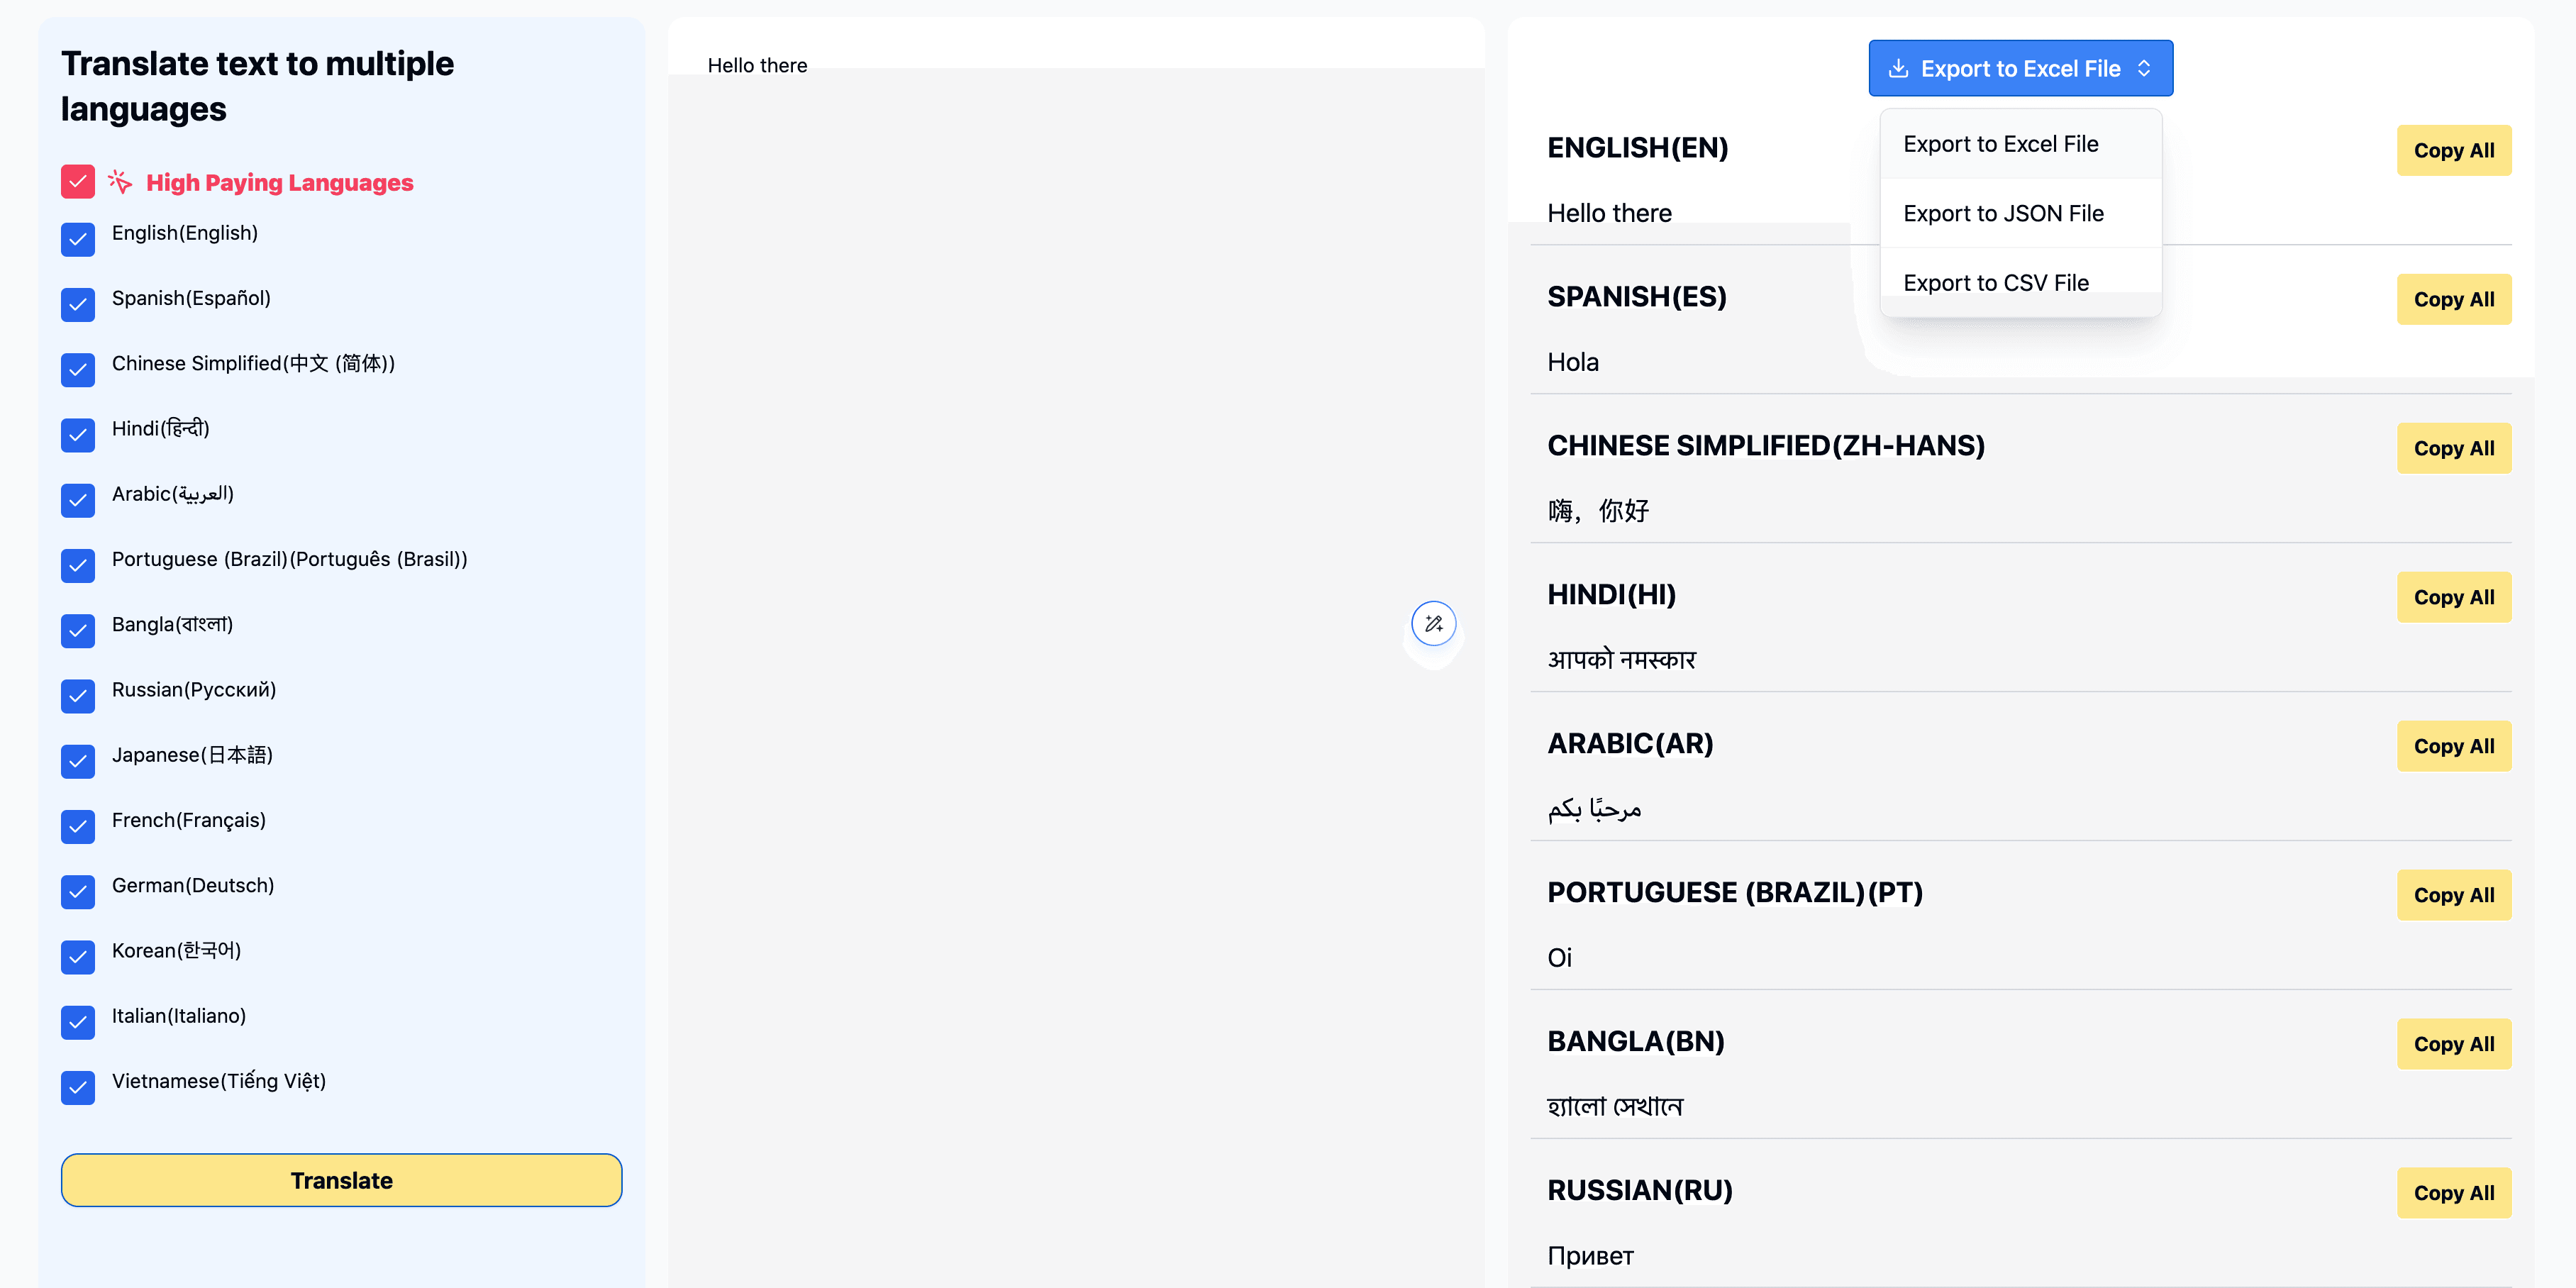Click the 'CHINESE SIMPLIFIED(ZH-HANS)' heading

[x=1766, y=446]
